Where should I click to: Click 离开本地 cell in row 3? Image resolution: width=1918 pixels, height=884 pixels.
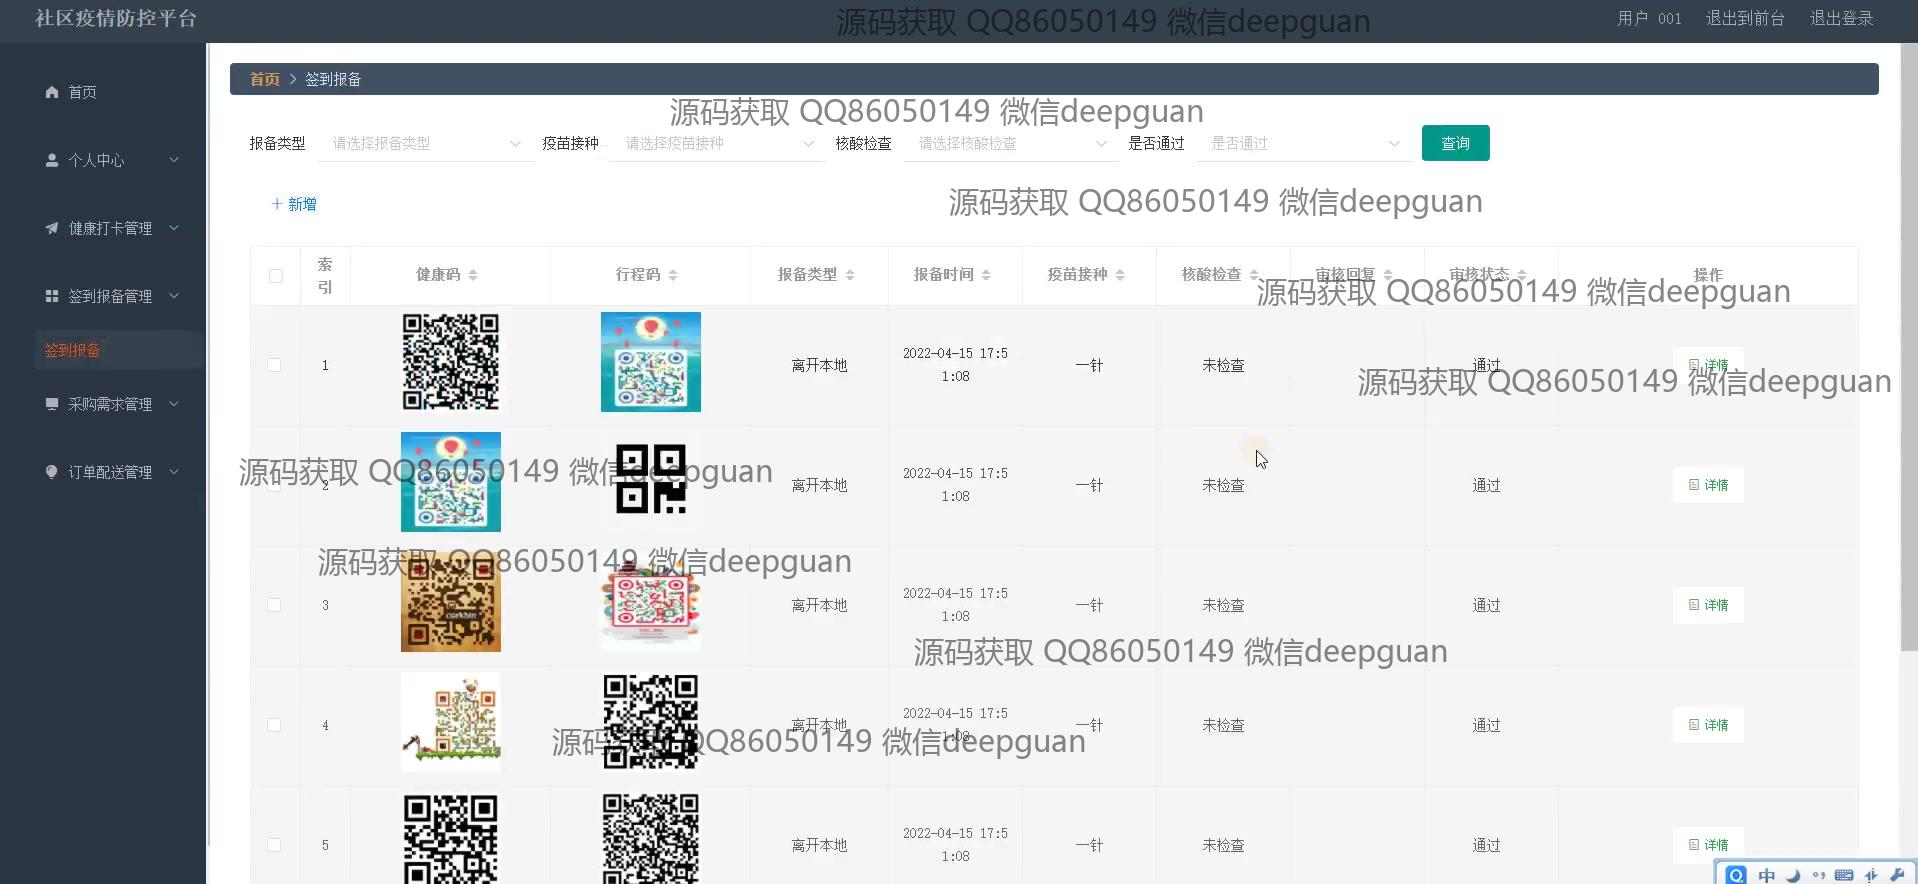pyautogui.click(x=819, y=605)
